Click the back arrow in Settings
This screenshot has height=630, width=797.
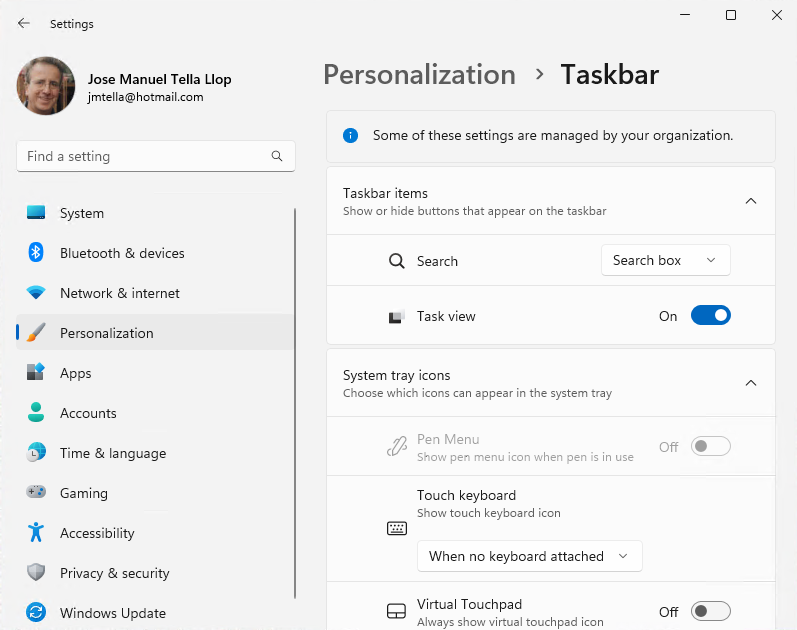23,23
